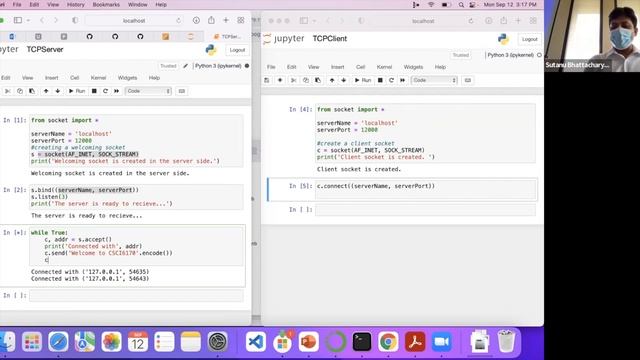Screen dimensions: 640x360
Task: Open History in the macOS menu bar
Action: (x=76, y=4)
